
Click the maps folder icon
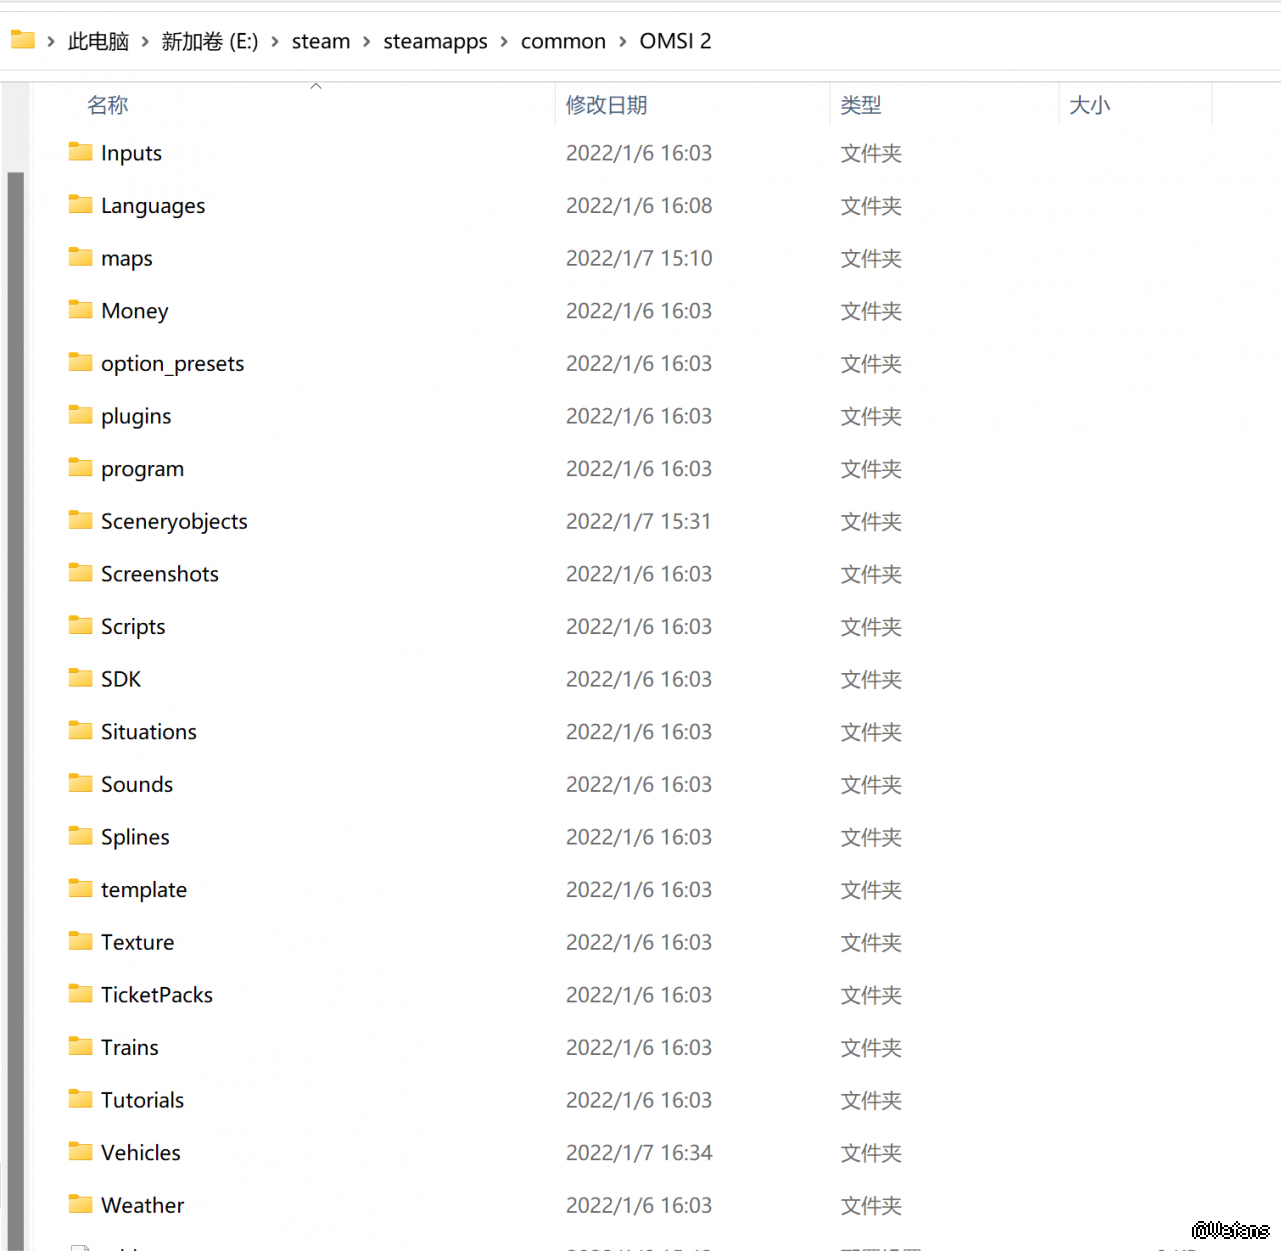coord(80,257)
